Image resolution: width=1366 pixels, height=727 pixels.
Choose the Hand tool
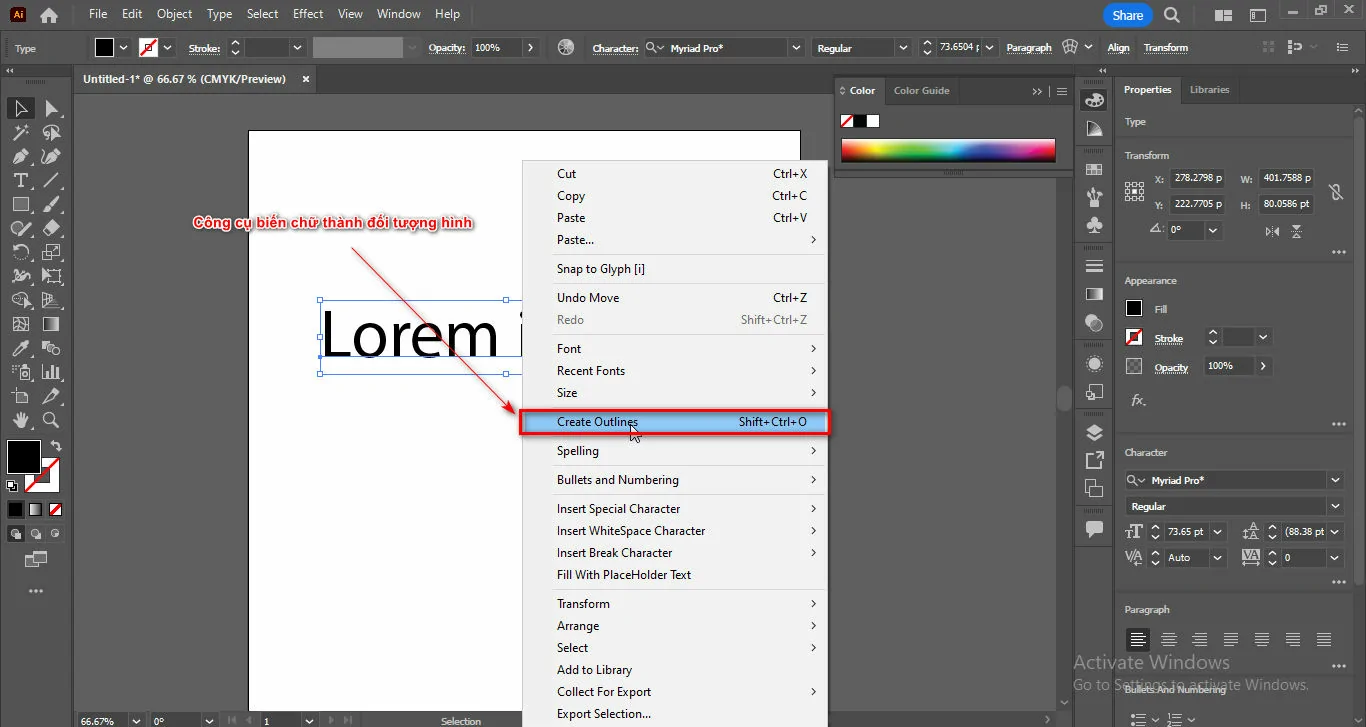[x=20, y=420]
